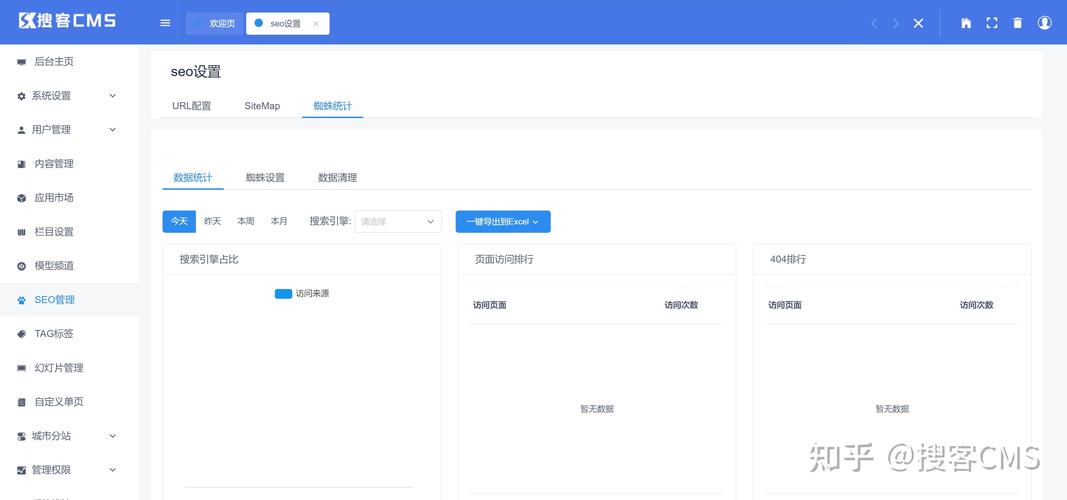
Task: Click the home icon in the top bar
Action: (966, 23)
